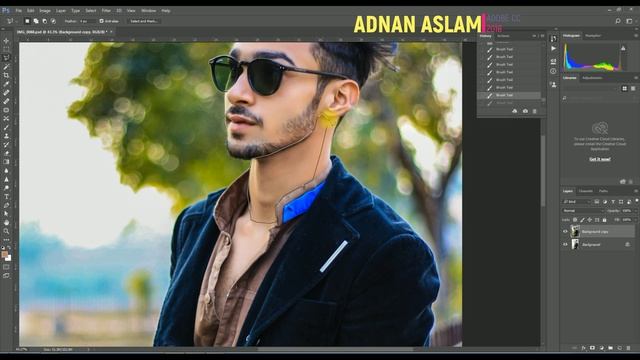Select the Move tool

(6, 41)
